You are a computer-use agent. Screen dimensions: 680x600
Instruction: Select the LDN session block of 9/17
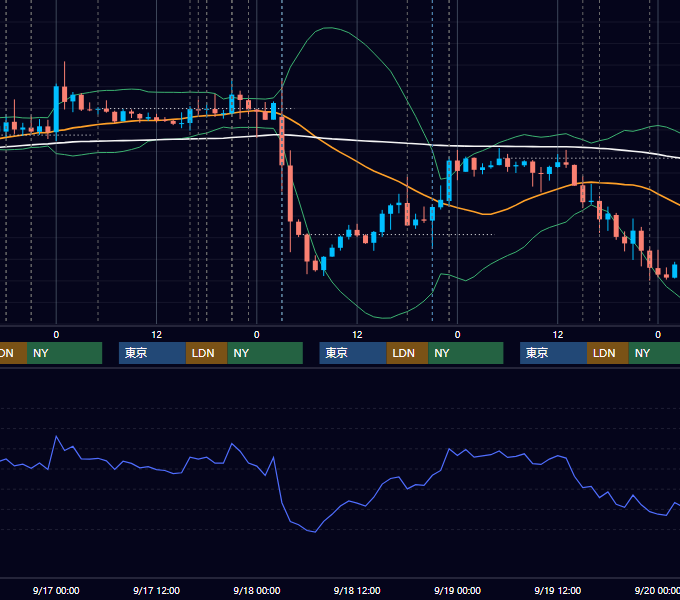point(206,353)
